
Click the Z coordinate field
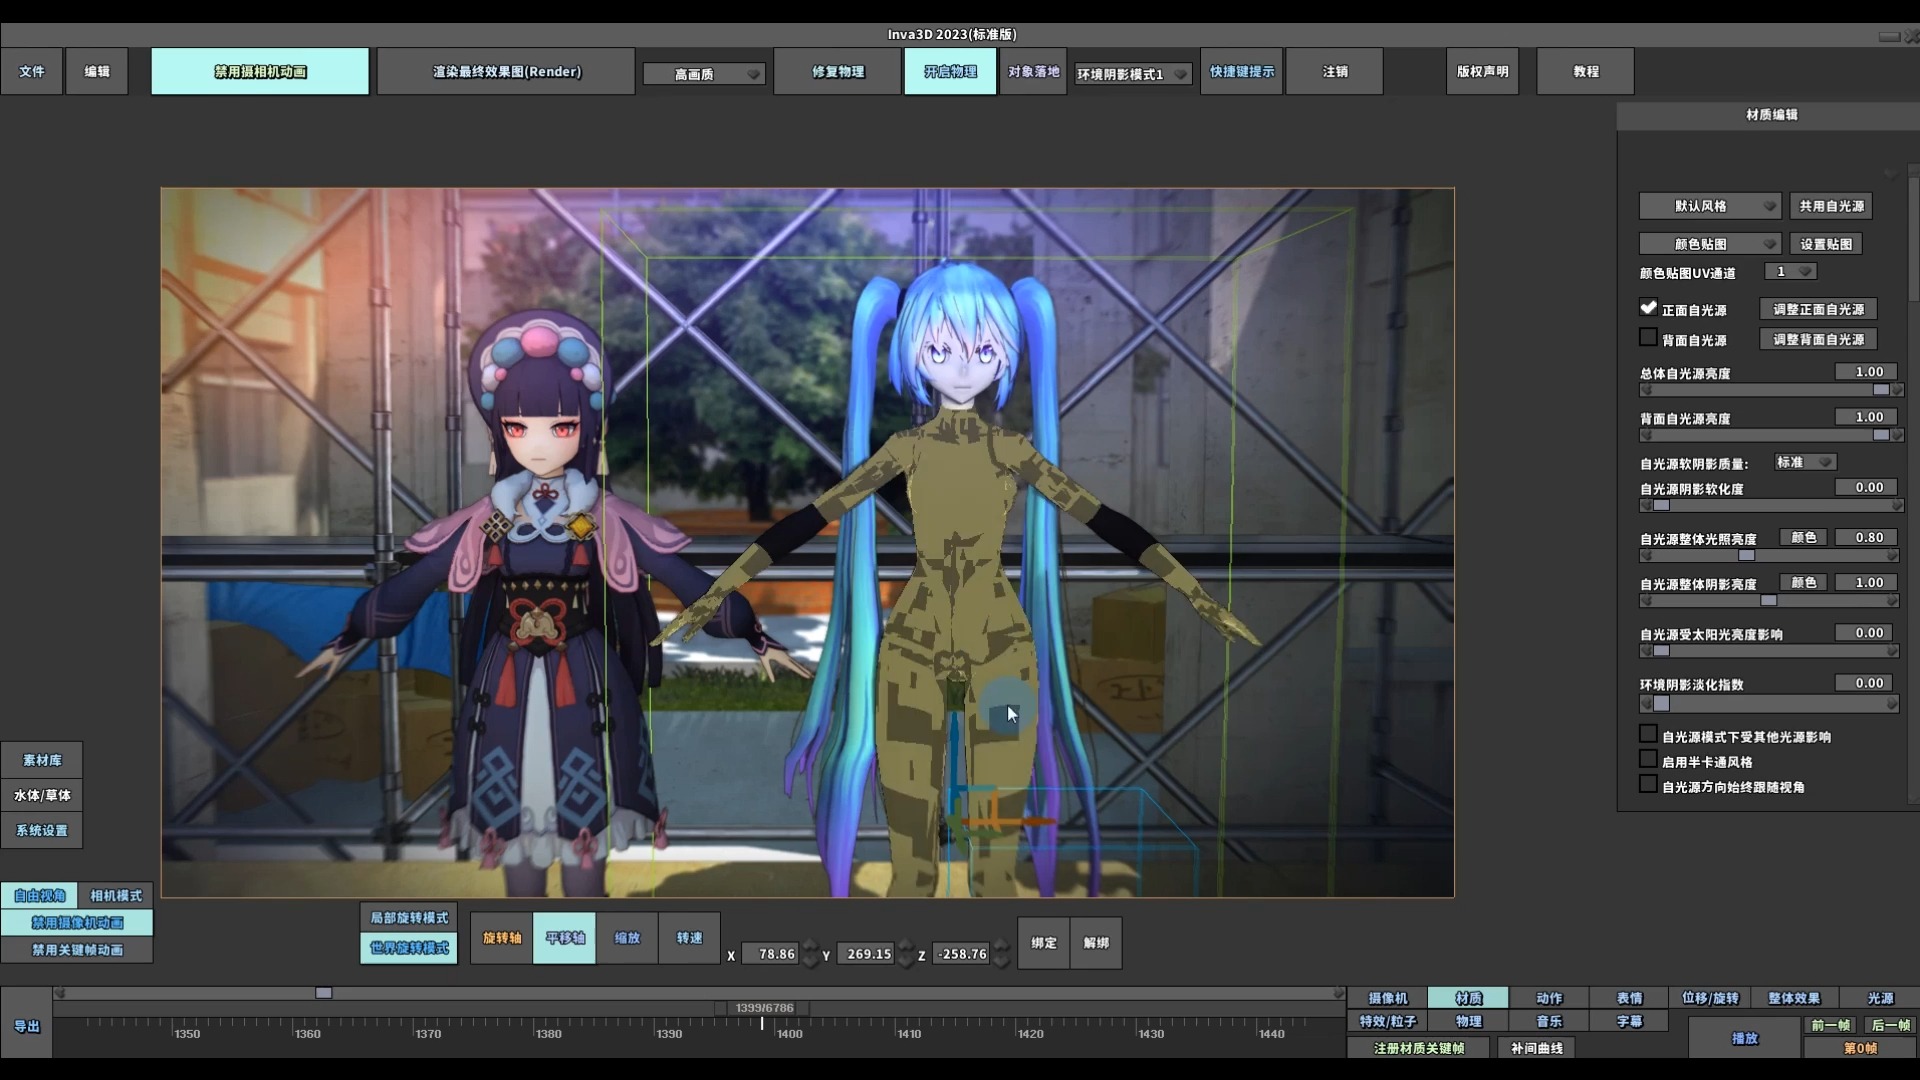tap(962, 954)
